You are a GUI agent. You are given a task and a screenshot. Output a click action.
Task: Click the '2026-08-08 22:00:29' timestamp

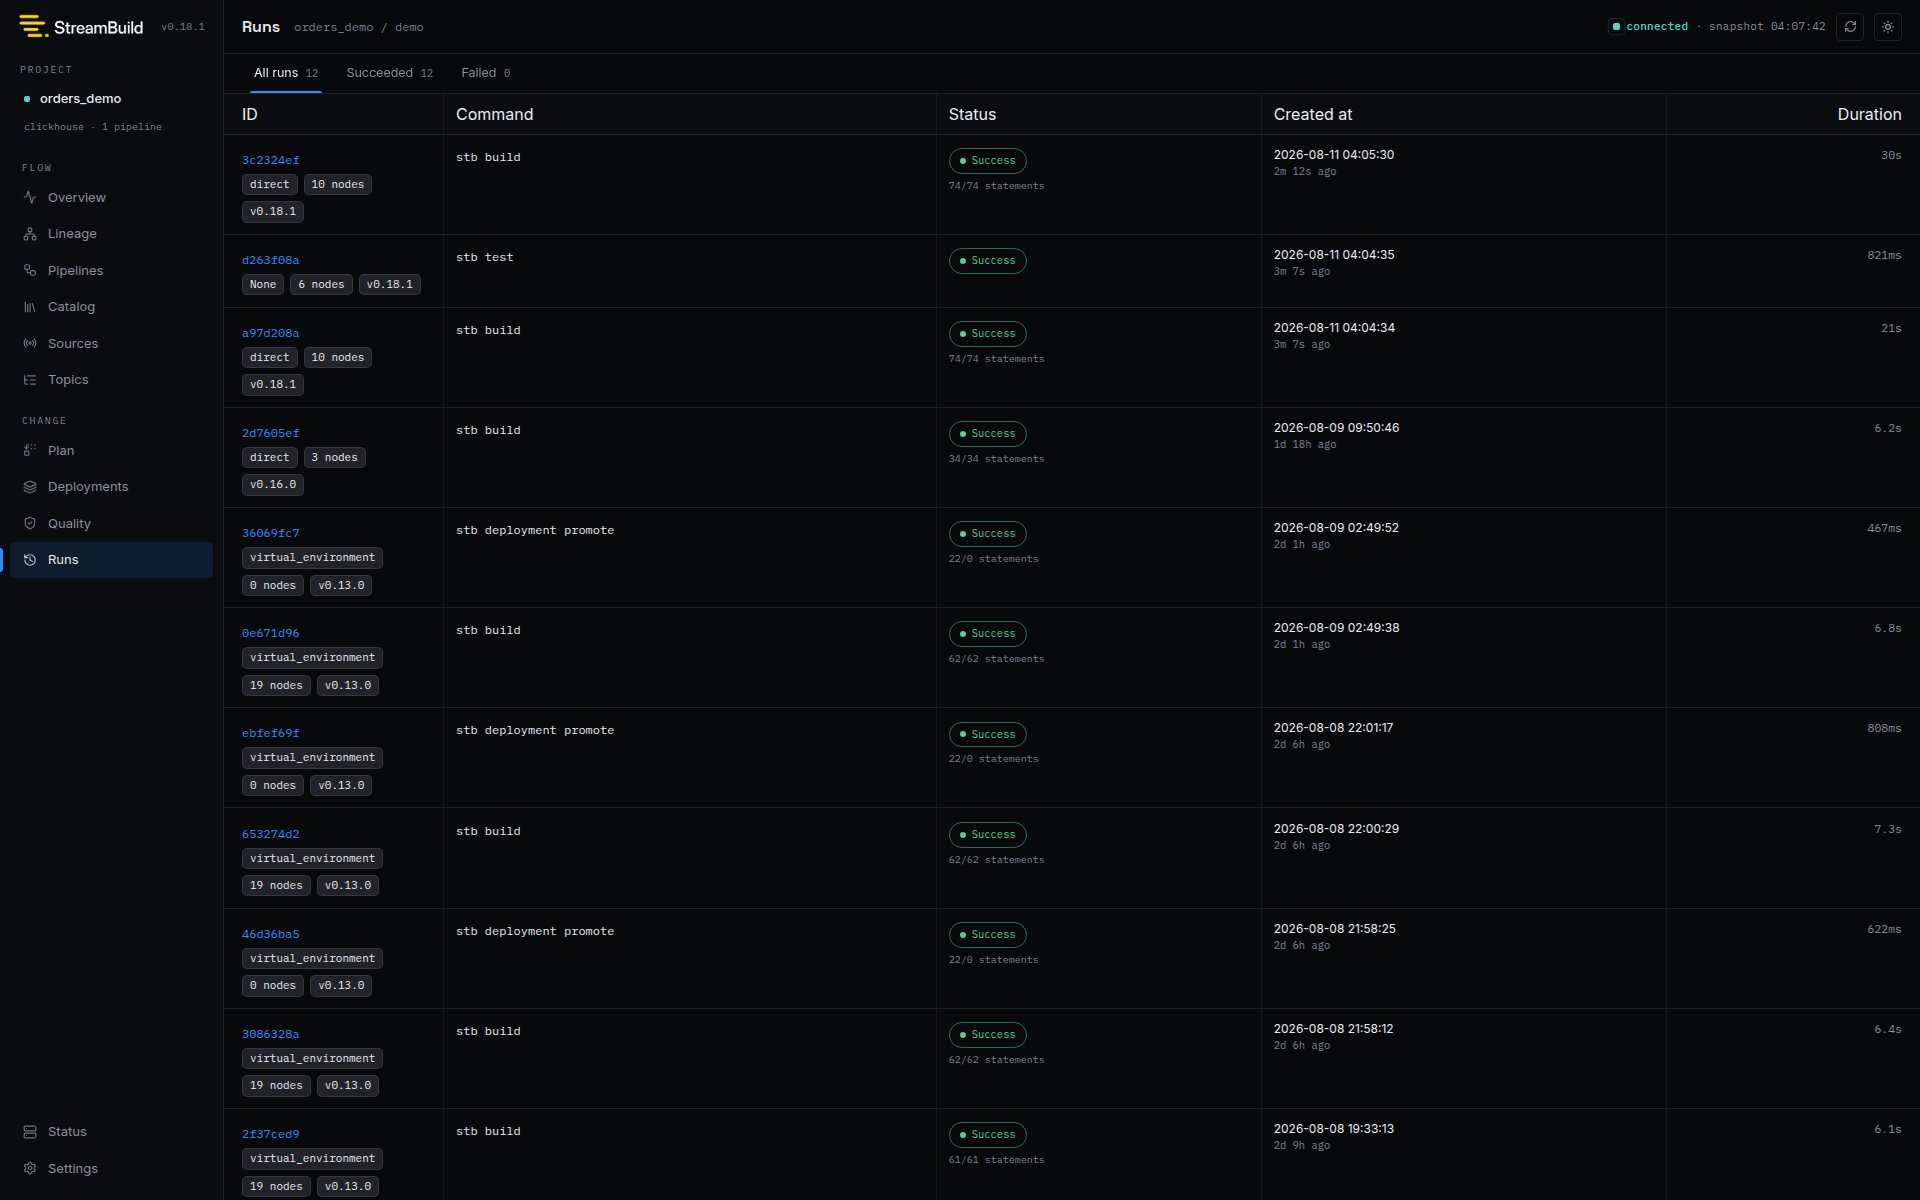1337,829
